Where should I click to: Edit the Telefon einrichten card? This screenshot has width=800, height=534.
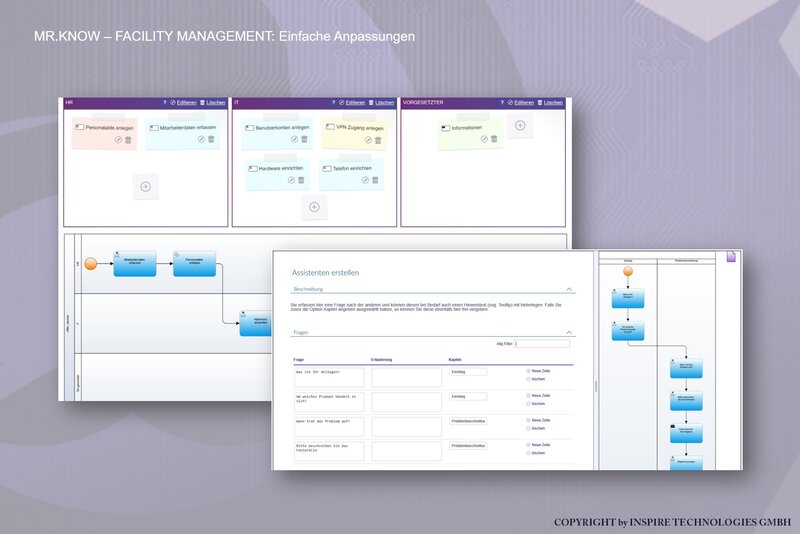(365, 180)
